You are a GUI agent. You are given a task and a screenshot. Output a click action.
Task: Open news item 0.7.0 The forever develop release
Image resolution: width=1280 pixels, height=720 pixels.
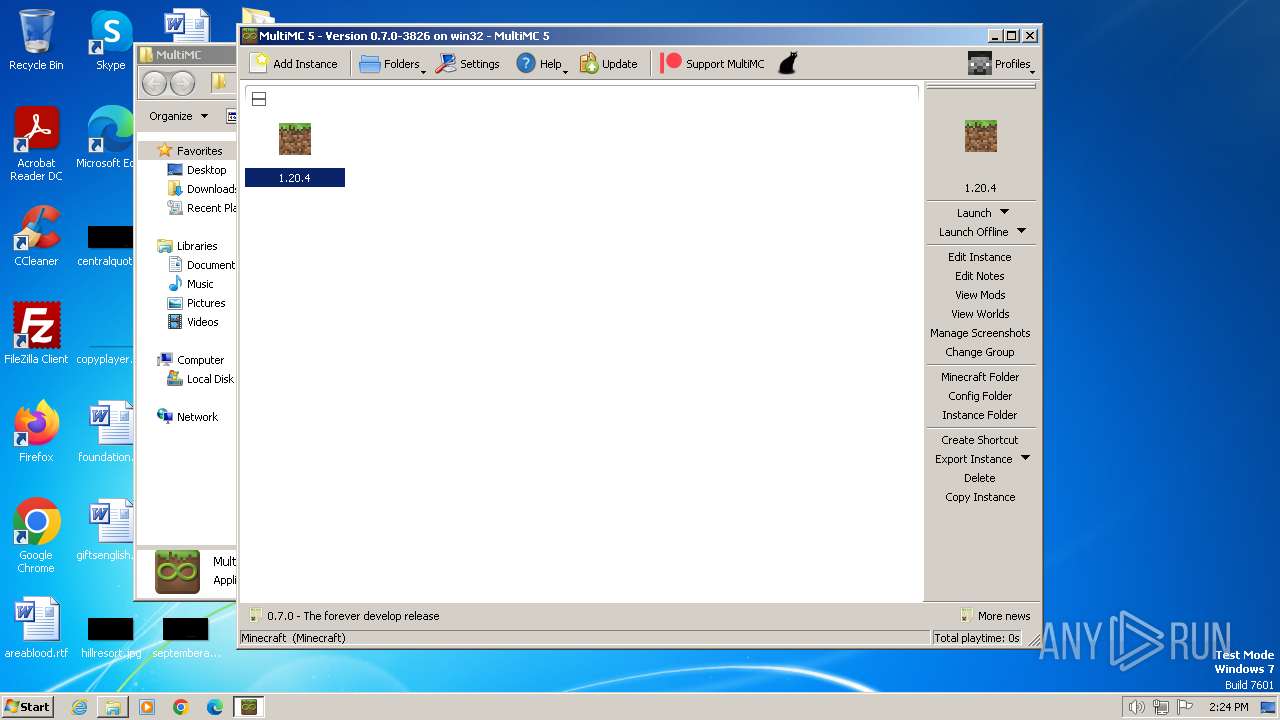[344, 616]
